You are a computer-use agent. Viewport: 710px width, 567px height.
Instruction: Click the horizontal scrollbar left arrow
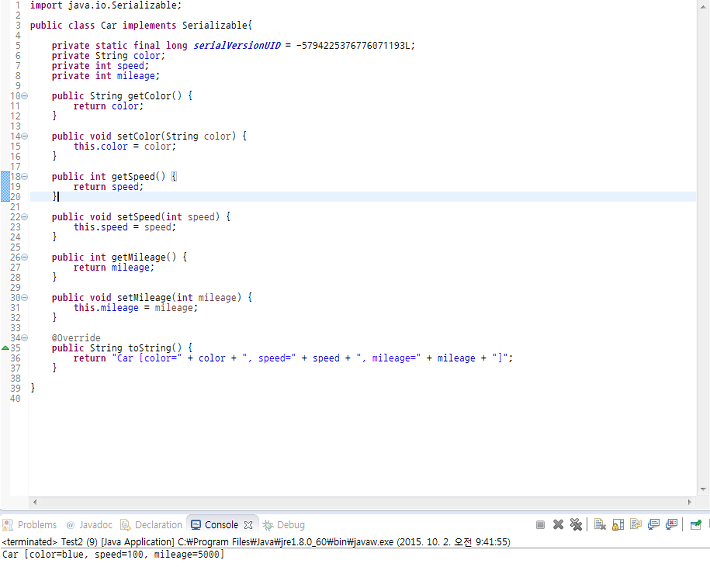click(35, 502)
